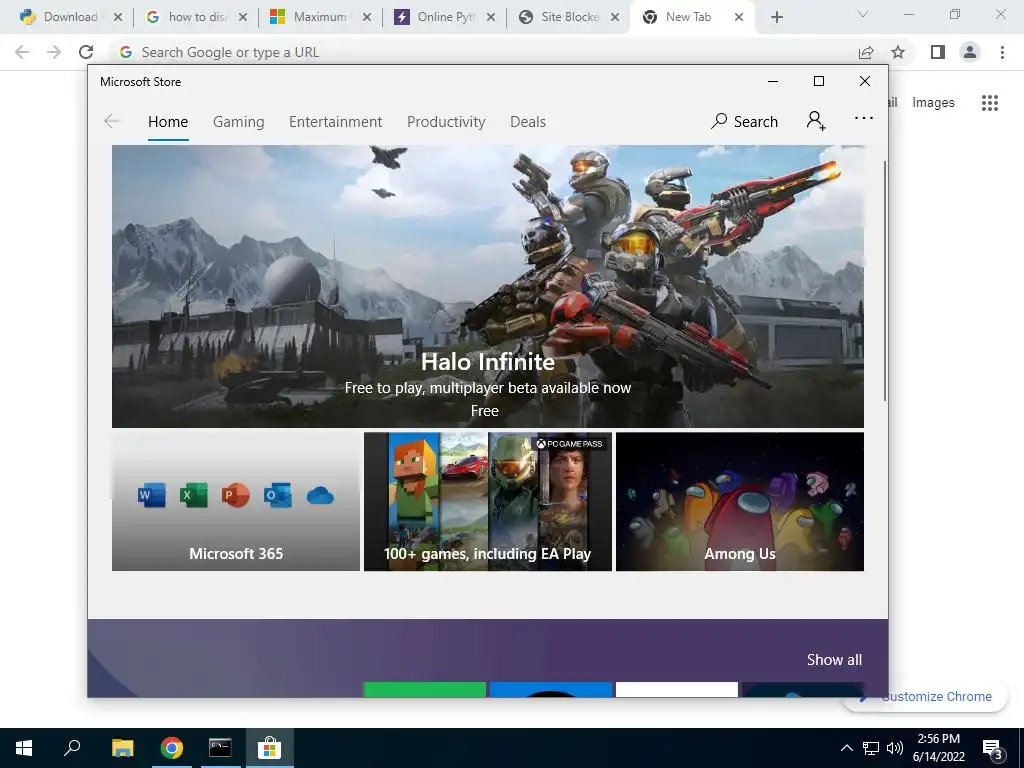Open the Chrome profile avatar
The width and height of the screenshot is (1024, 768).
tap(970, 52)
